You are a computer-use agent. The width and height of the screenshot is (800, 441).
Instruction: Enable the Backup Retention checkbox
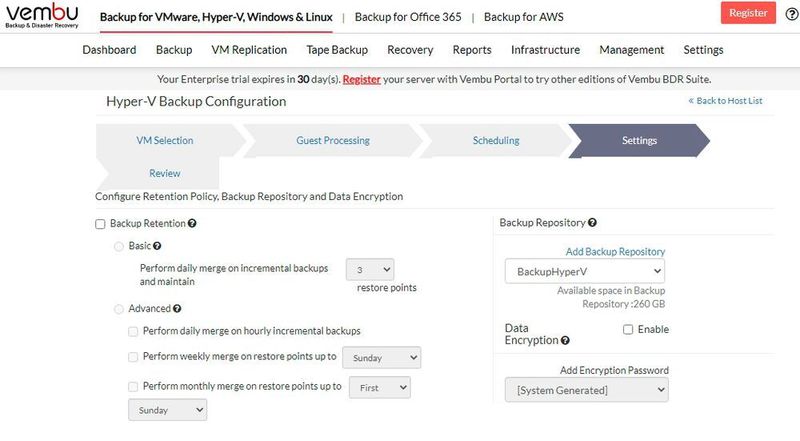point(100,224)
